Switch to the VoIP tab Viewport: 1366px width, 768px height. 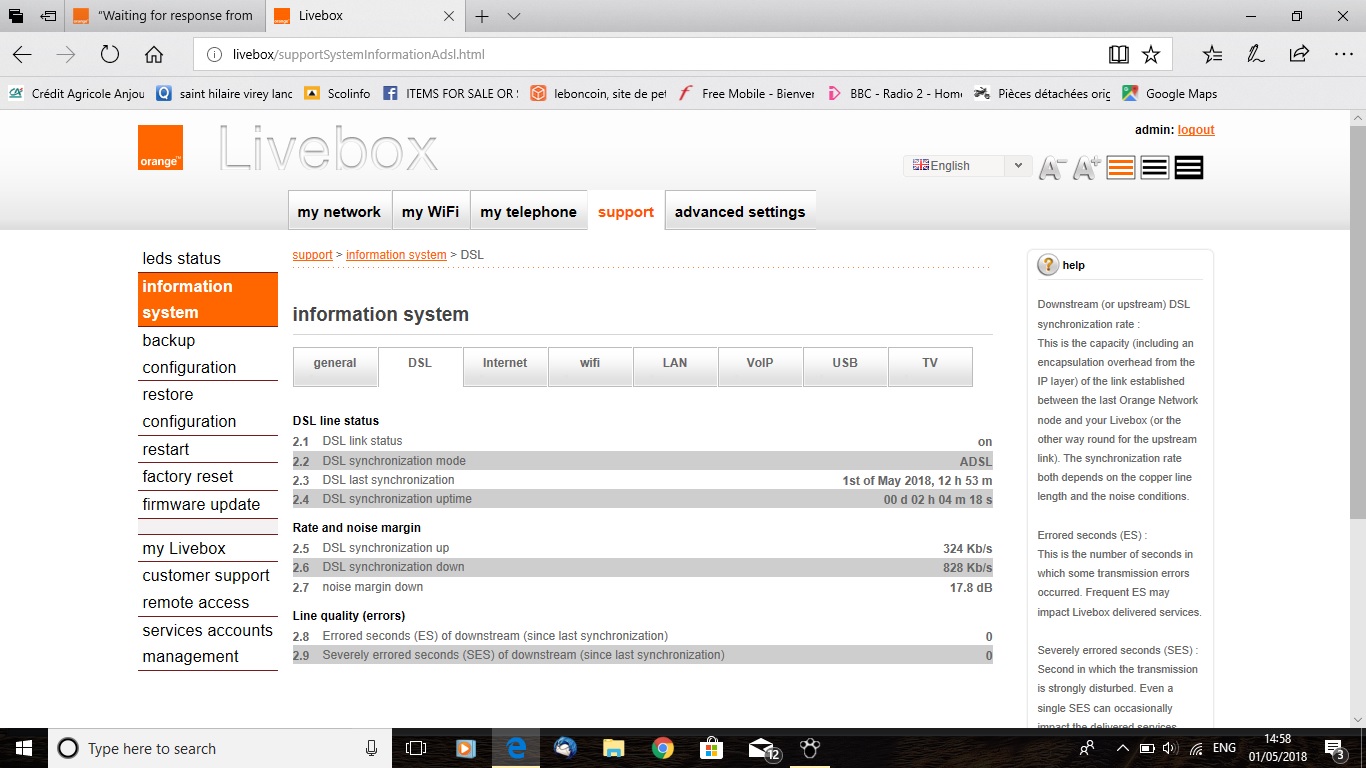coord(760,366)
